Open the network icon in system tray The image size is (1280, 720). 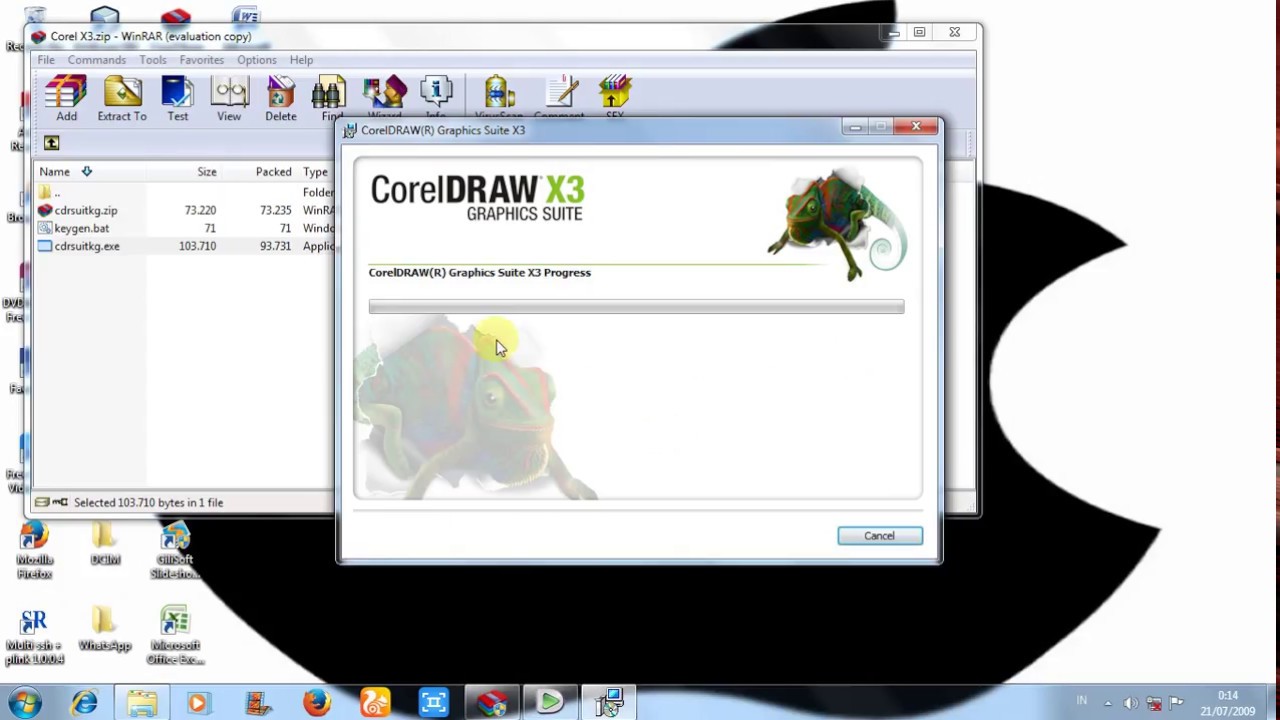click(x=1154, y=703)
